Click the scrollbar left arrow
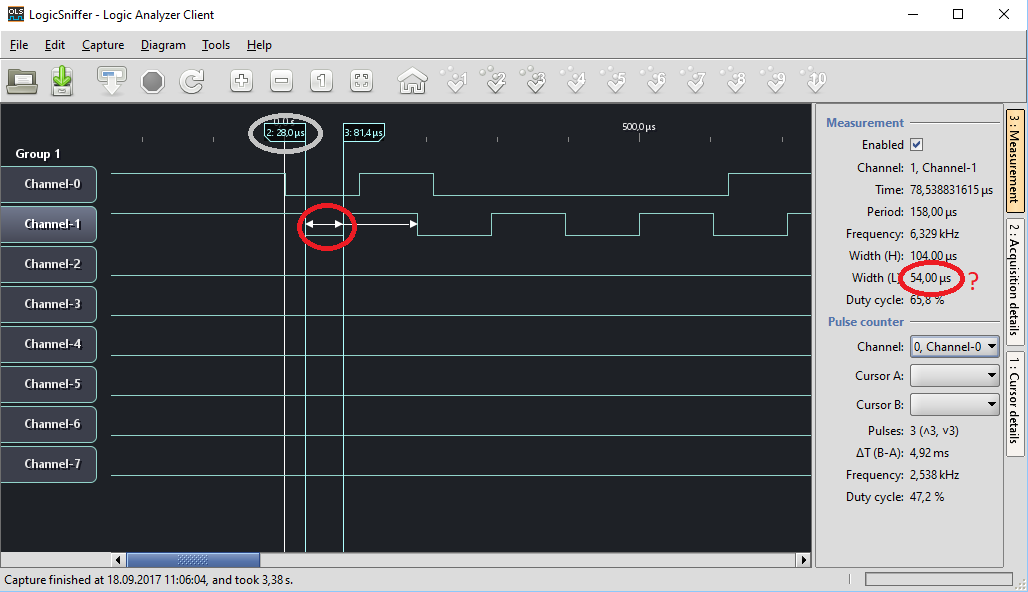The height and width of the screenshot is (592, 1028). [x=118, y=560]
